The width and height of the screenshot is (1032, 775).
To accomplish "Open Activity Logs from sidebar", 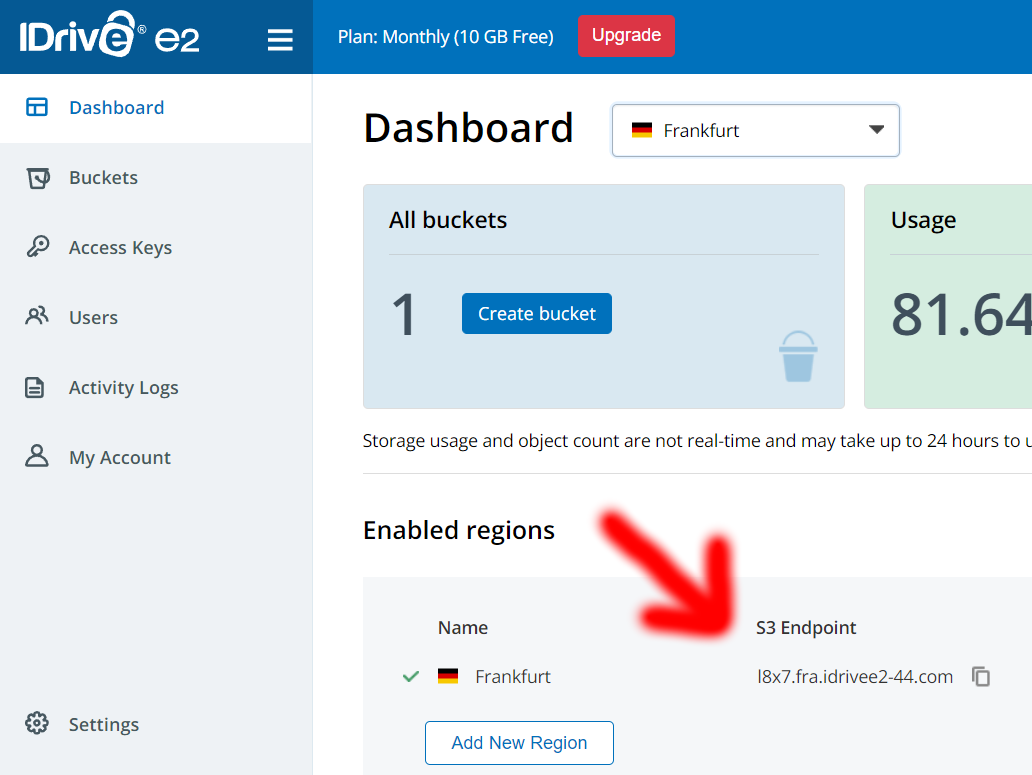I will pos(123,388).
